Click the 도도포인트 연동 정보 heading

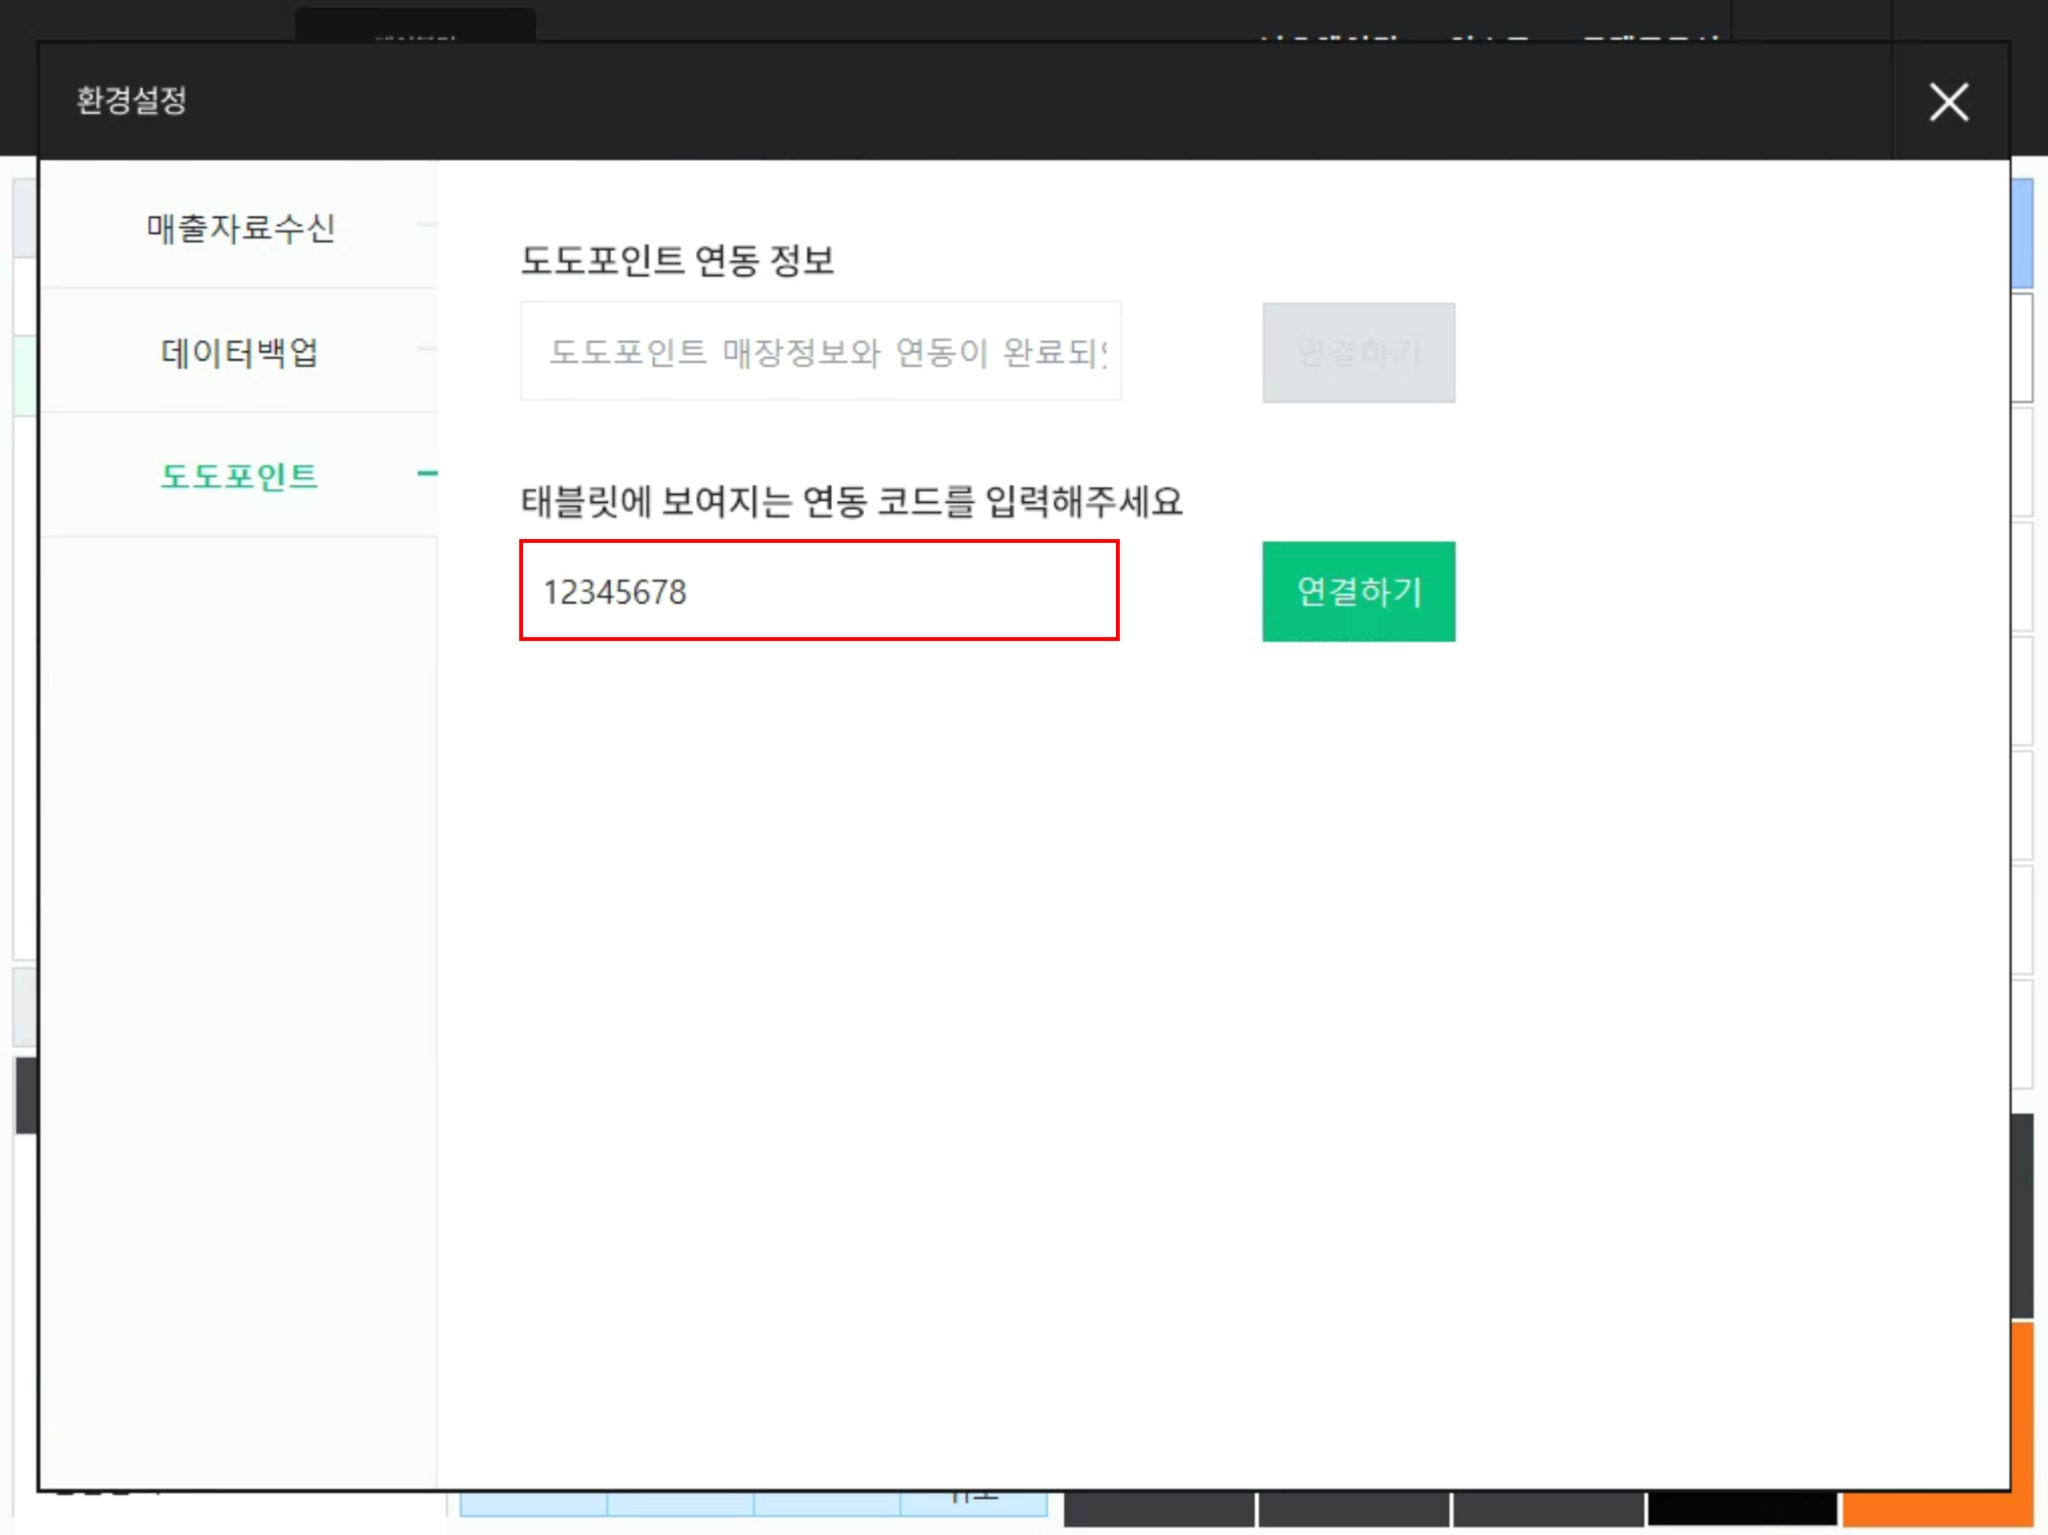coord(677,261)
